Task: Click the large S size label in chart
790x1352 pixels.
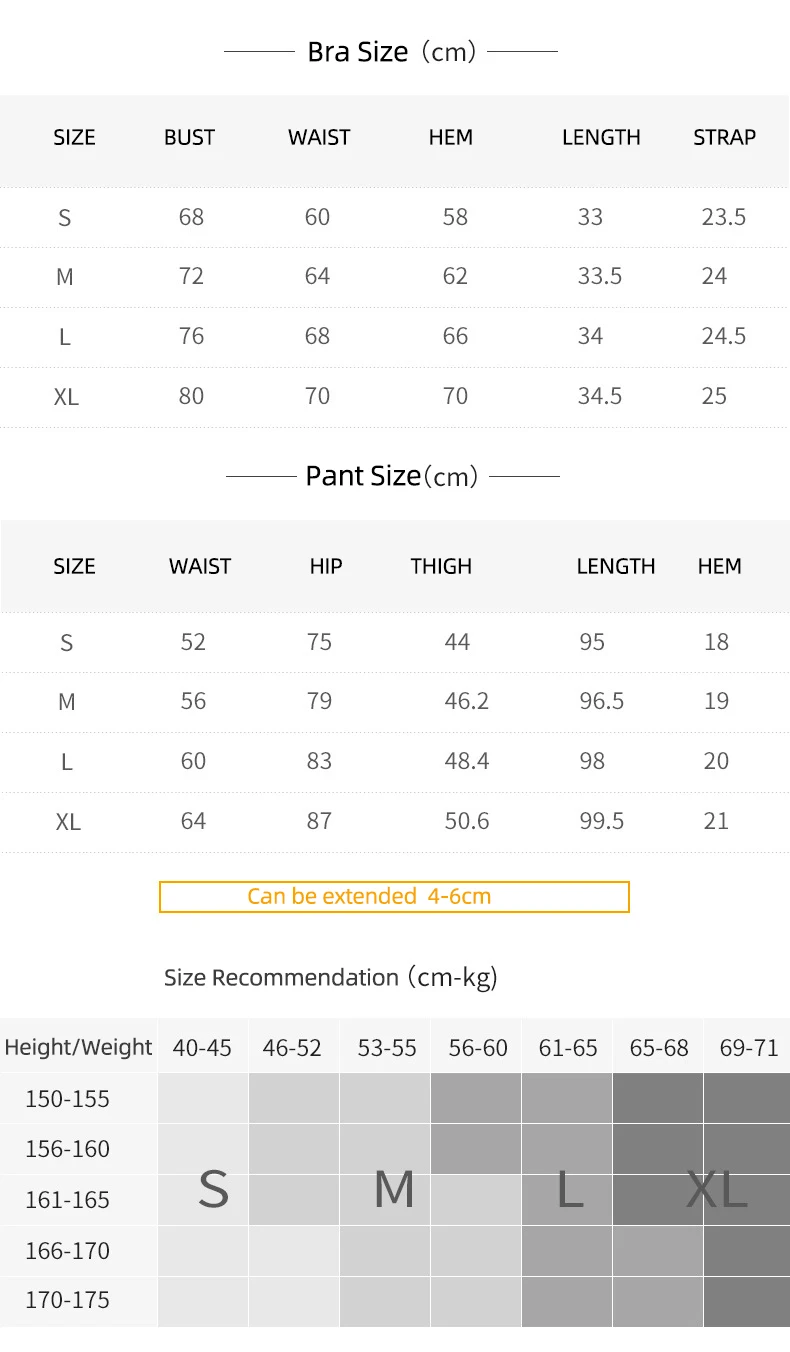Action: pos(213,1189)
